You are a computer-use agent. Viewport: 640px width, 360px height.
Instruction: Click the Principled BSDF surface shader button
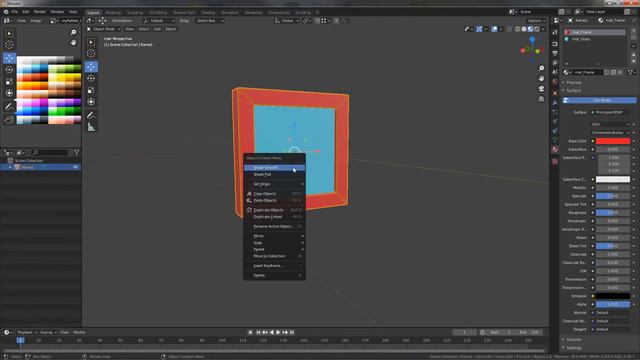coord(610,112)
